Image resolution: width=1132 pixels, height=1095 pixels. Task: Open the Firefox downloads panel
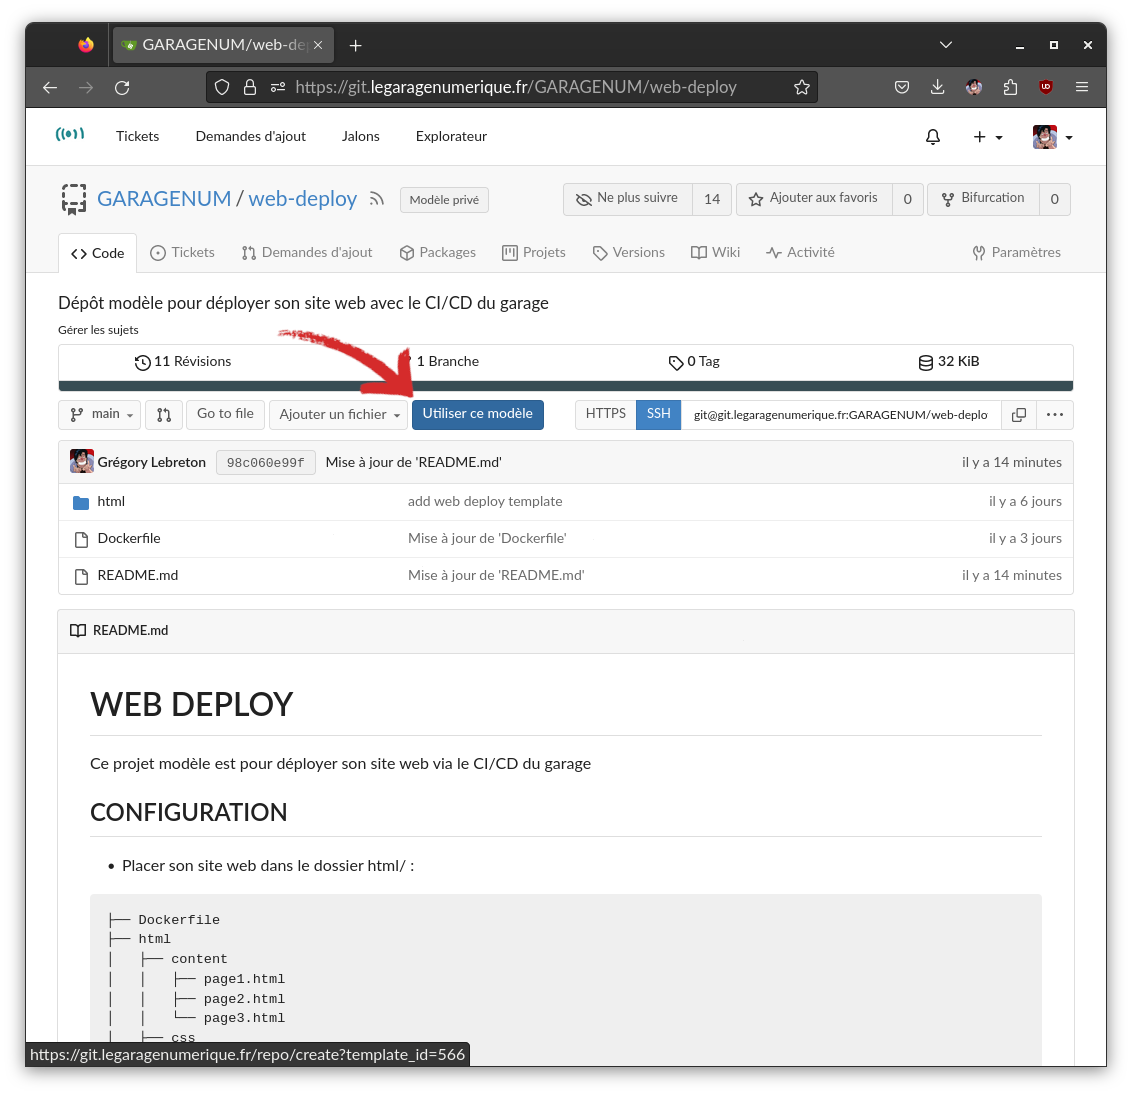click(x=937, y=87)
